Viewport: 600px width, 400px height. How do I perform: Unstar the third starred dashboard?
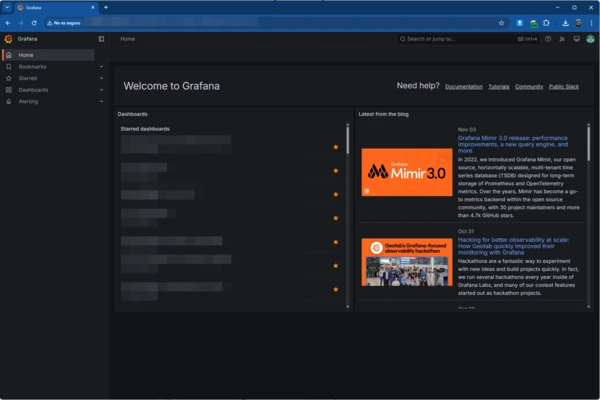point(336,194)
